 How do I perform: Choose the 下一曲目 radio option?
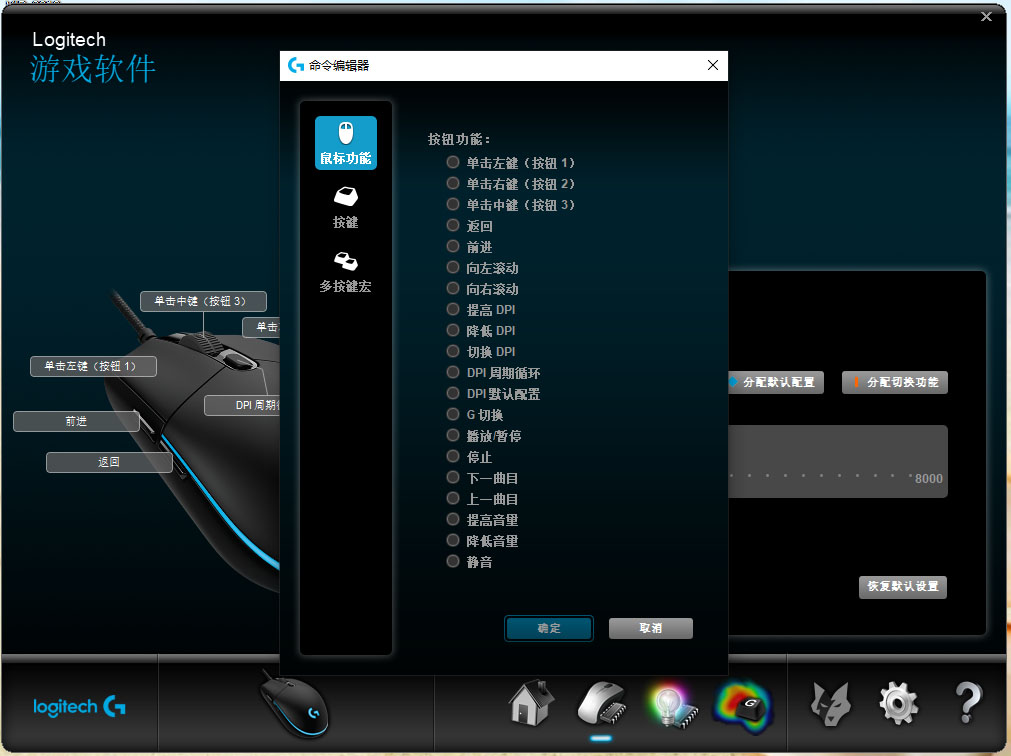coord(453,478)
